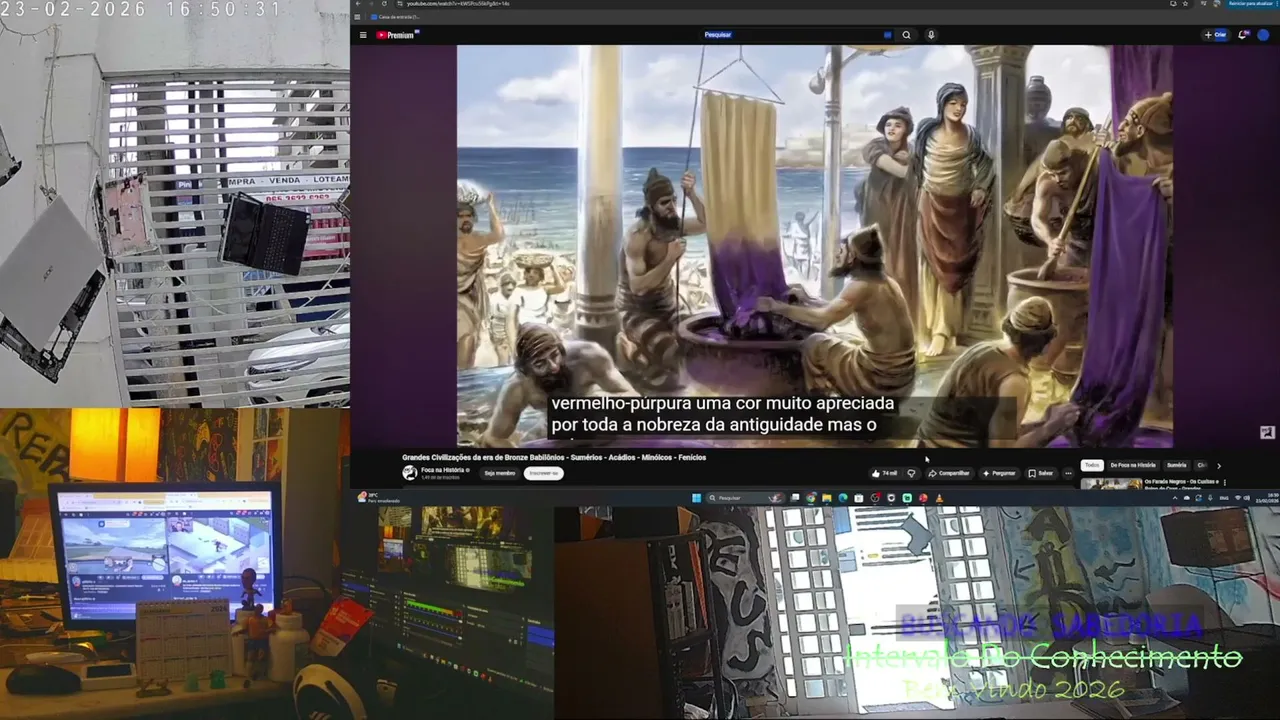This screenshot has height=720, width=1280.
Task: Open Microsoft Edge from the taskbar
Action: point(843,498)
